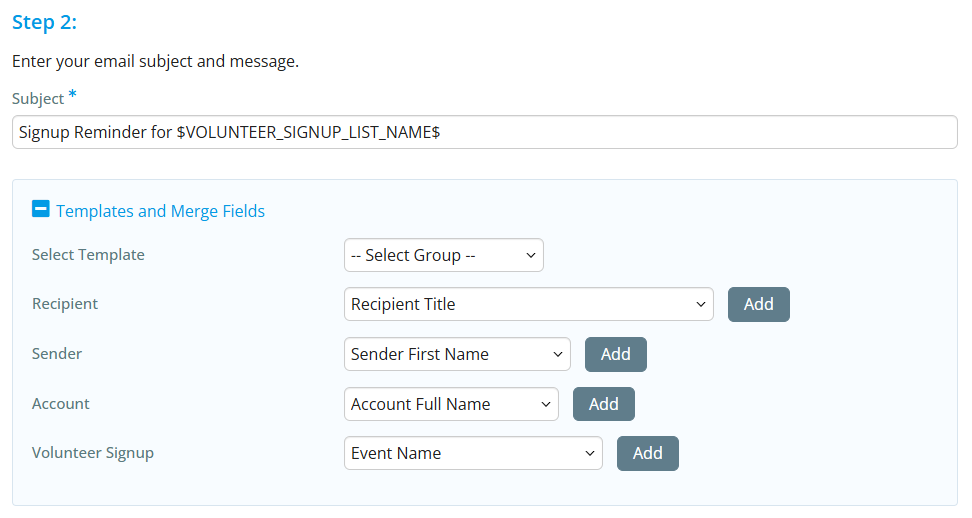The image size is (972, 518).
Task: Expand the Event Name dropdown
Action: 472,453
